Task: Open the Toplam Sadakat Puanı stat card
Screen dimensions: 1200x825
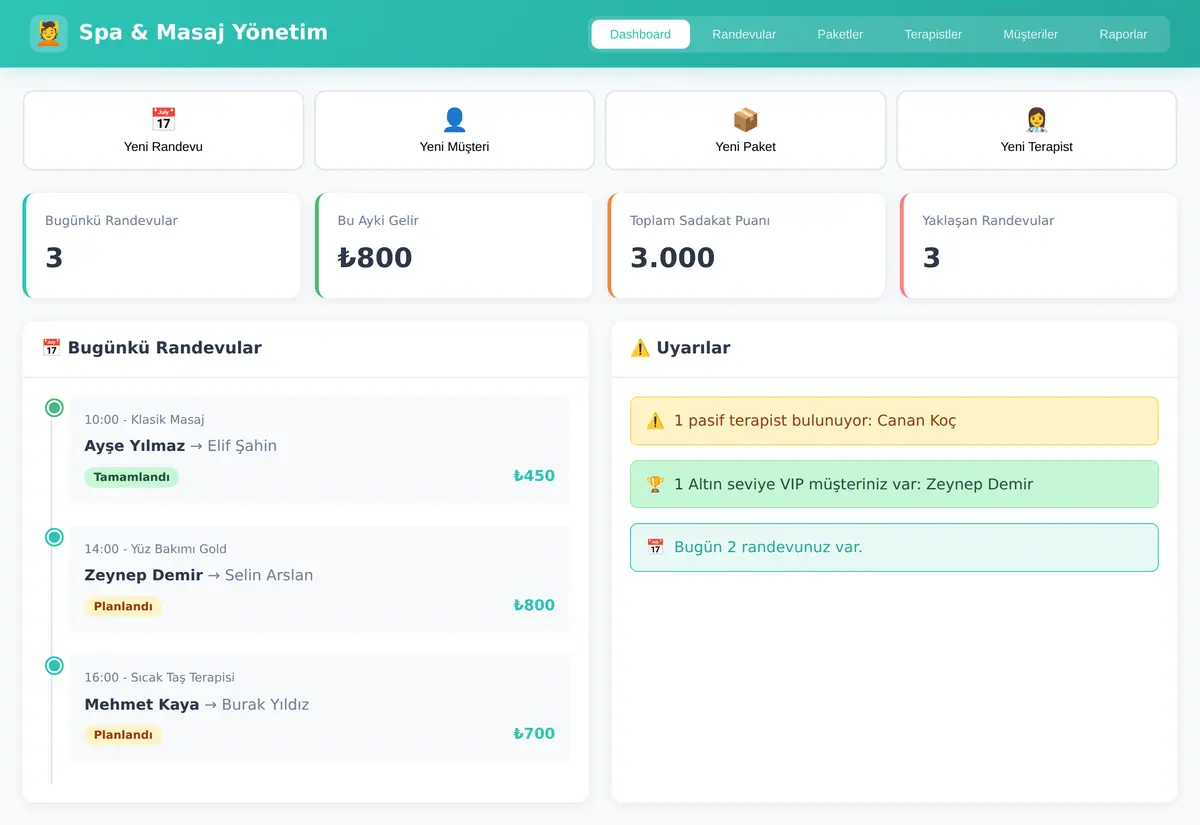Action: pyautogui.click(x=746, y=246)
